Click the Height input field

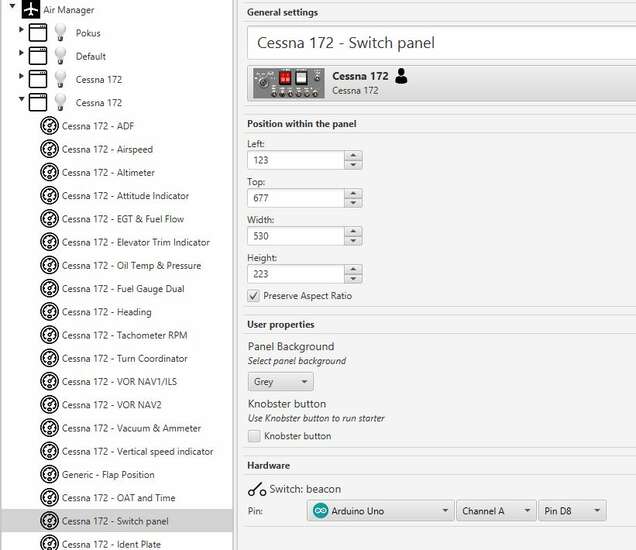coord(296,274)
